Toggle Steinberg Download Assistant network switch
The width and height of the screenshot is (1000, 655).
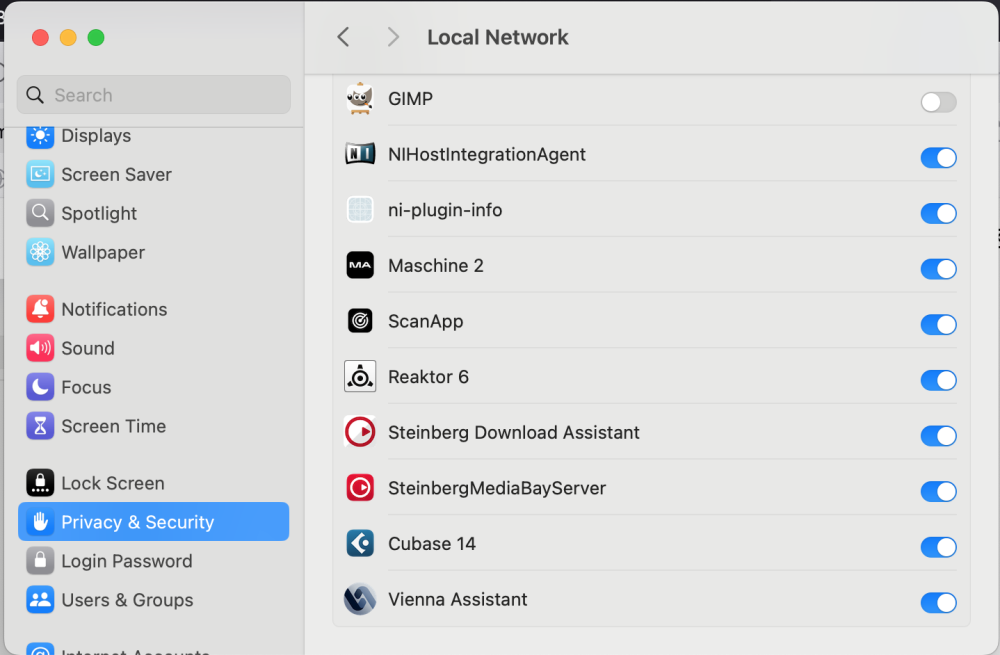click(x=938, y=436)
